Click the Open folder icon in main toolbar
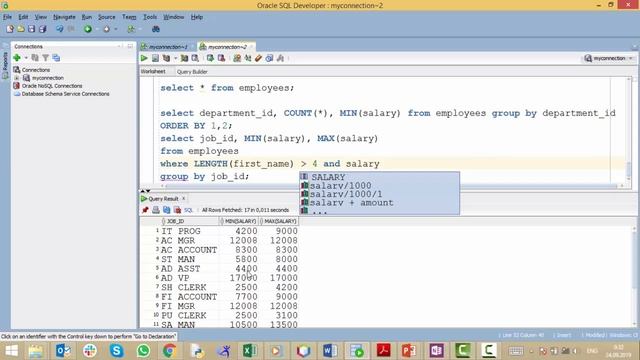 [20, 29]
